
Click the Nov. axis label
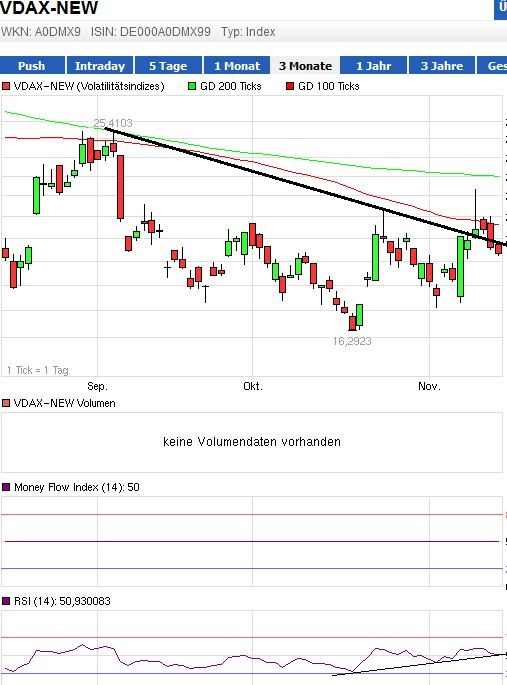(429, 386)
